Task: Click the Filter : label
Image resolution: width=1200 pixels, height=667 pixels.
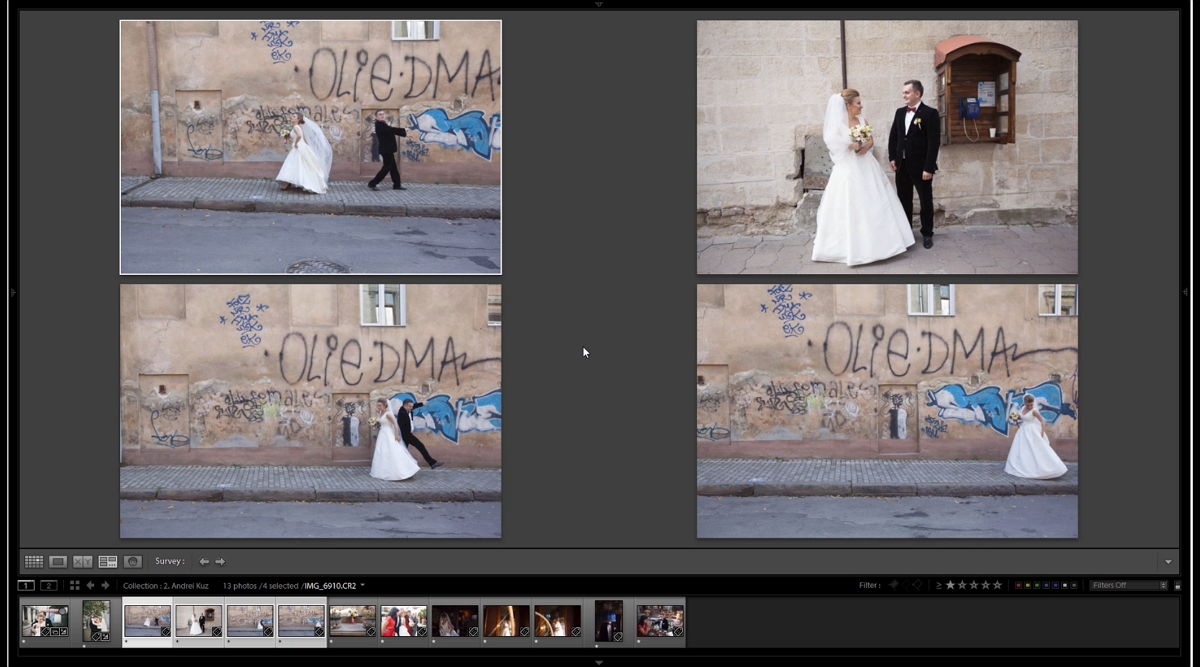Action: click(x=869, y=585)
